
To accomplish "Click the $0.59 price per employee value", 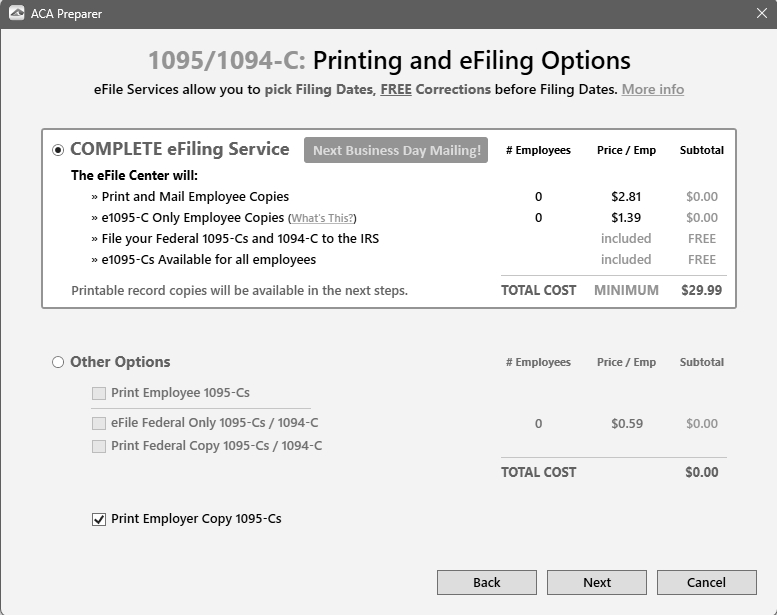I will point(626,424).
